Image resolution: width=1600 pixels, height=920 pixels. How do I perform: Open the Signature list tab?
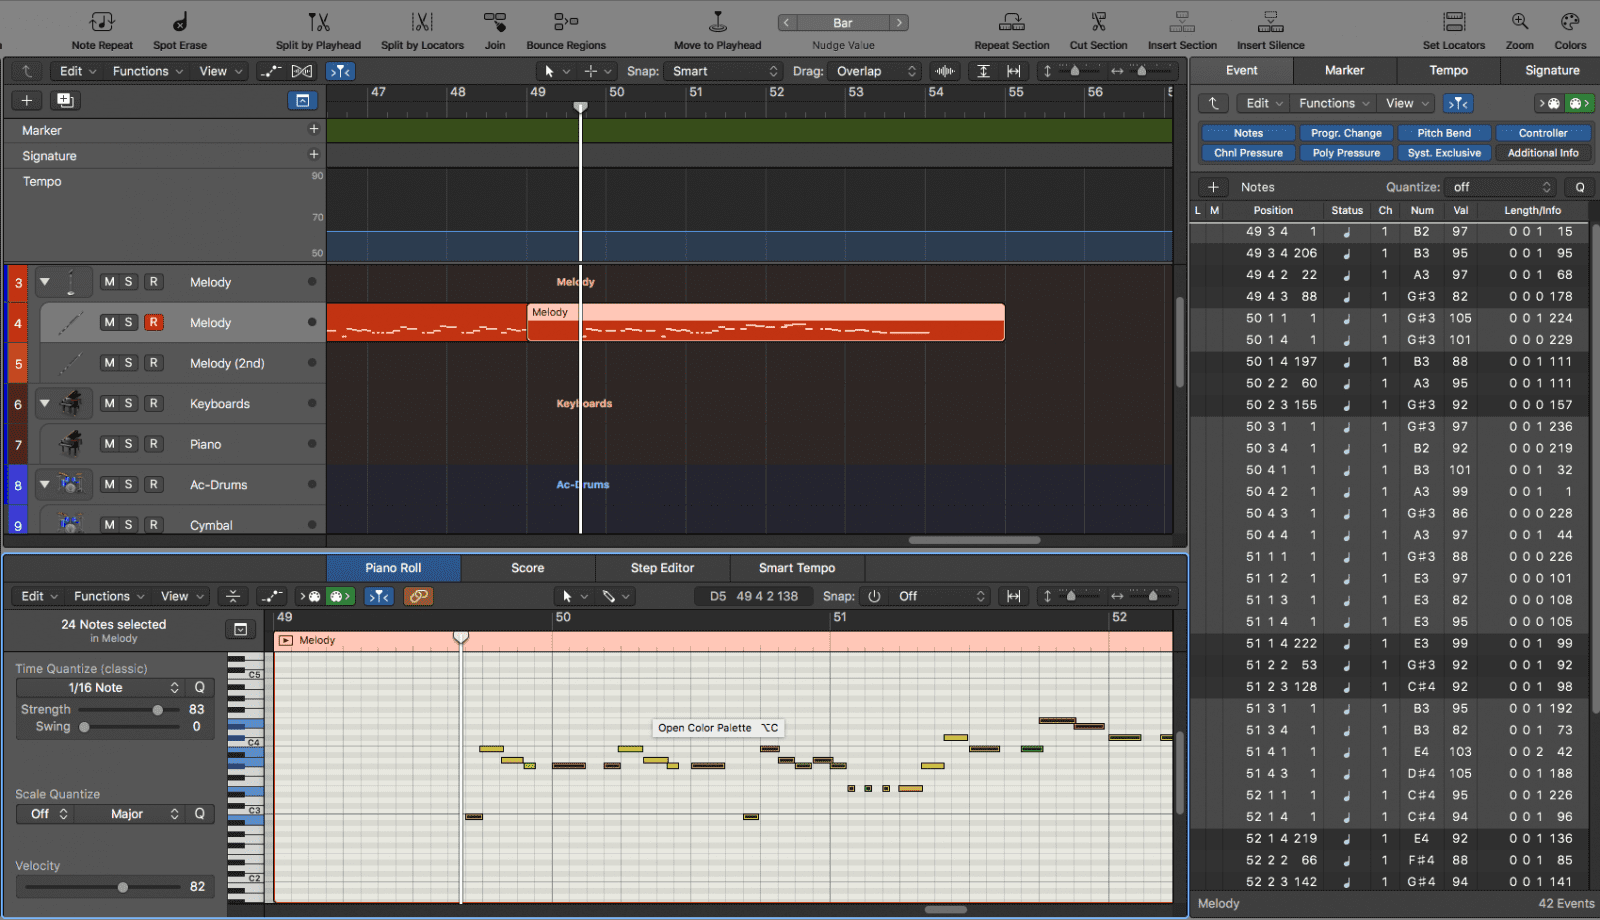pos(1552,70)
